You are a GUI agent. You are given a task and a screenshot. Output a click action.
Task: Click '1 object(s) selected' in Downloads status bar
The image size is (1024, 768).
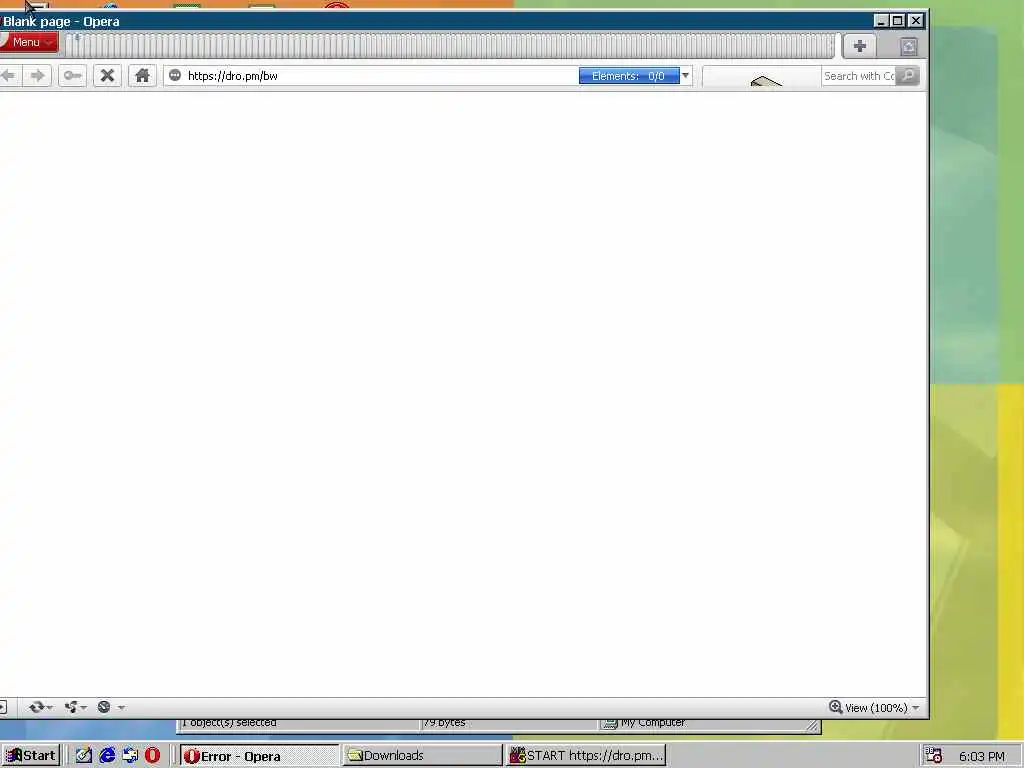coord(229,723)
